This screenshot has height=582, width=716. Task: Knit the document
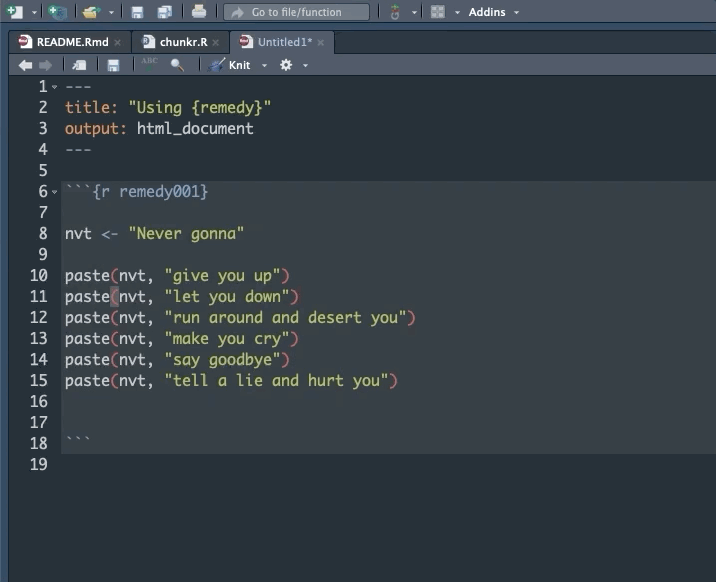(x=229, y=65)
